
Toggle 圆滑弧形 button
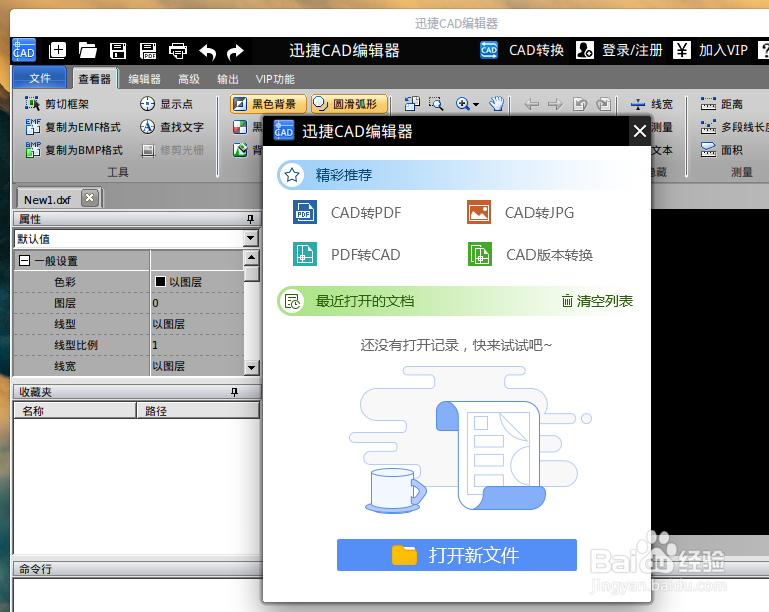349,104
